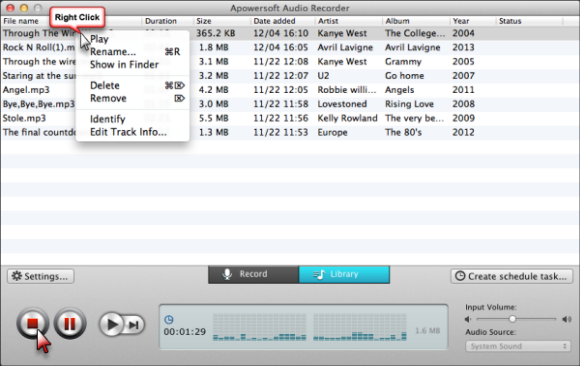Click the Play button in player controls
This screenshot has height=366, width=580.
tap(112, 325)
